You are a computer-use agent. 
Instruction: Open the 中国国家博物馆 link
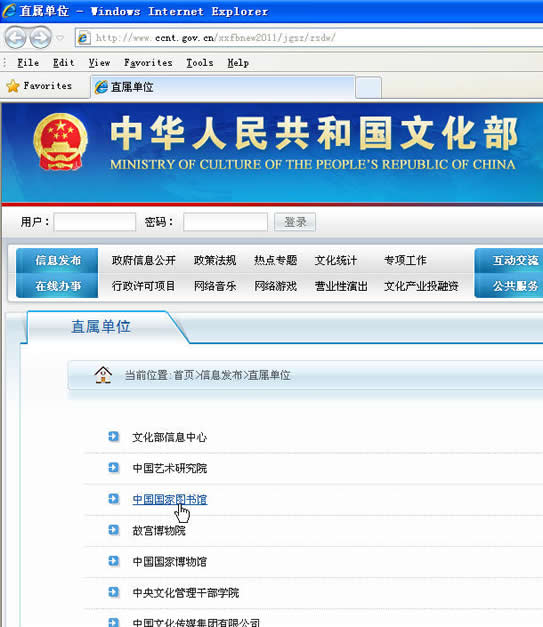click(170, 562)
